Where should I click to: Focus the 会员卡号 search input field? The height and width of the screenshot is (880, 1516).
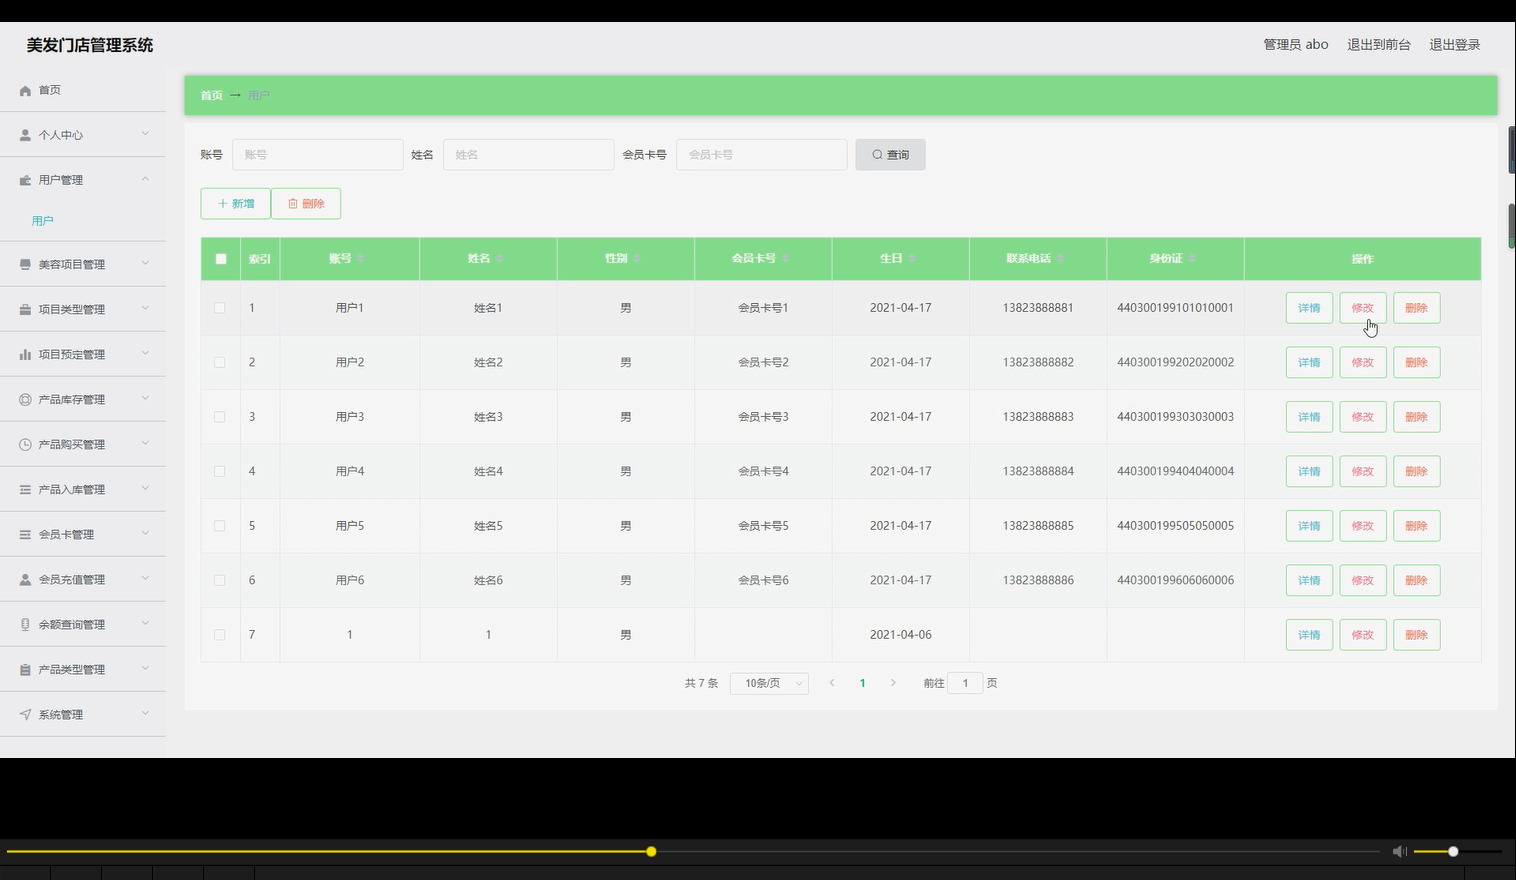click(762, 155)
